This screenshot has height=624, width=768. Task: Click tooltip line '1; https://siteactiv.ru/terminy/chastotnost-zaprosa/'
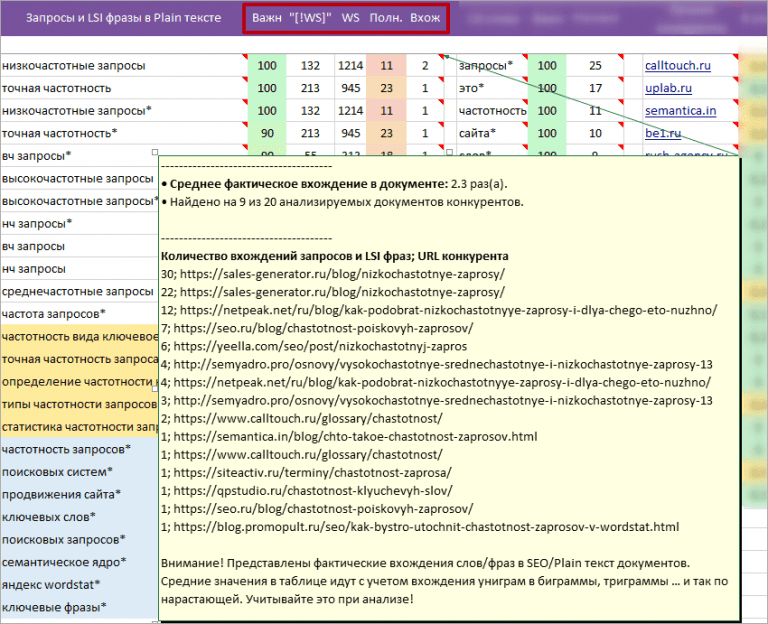307,473
